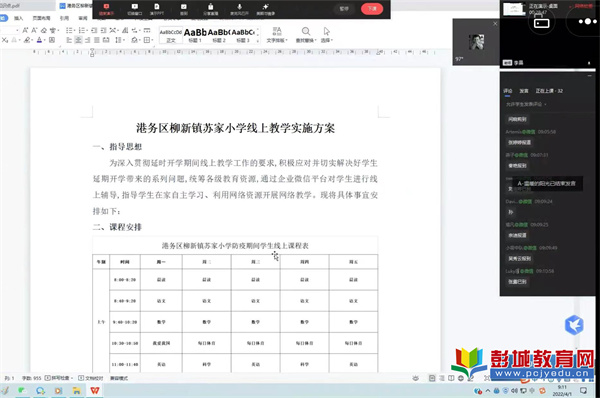Apply the 正文 body text style
The height and width of the screenshot is (398, 600).
171,35
